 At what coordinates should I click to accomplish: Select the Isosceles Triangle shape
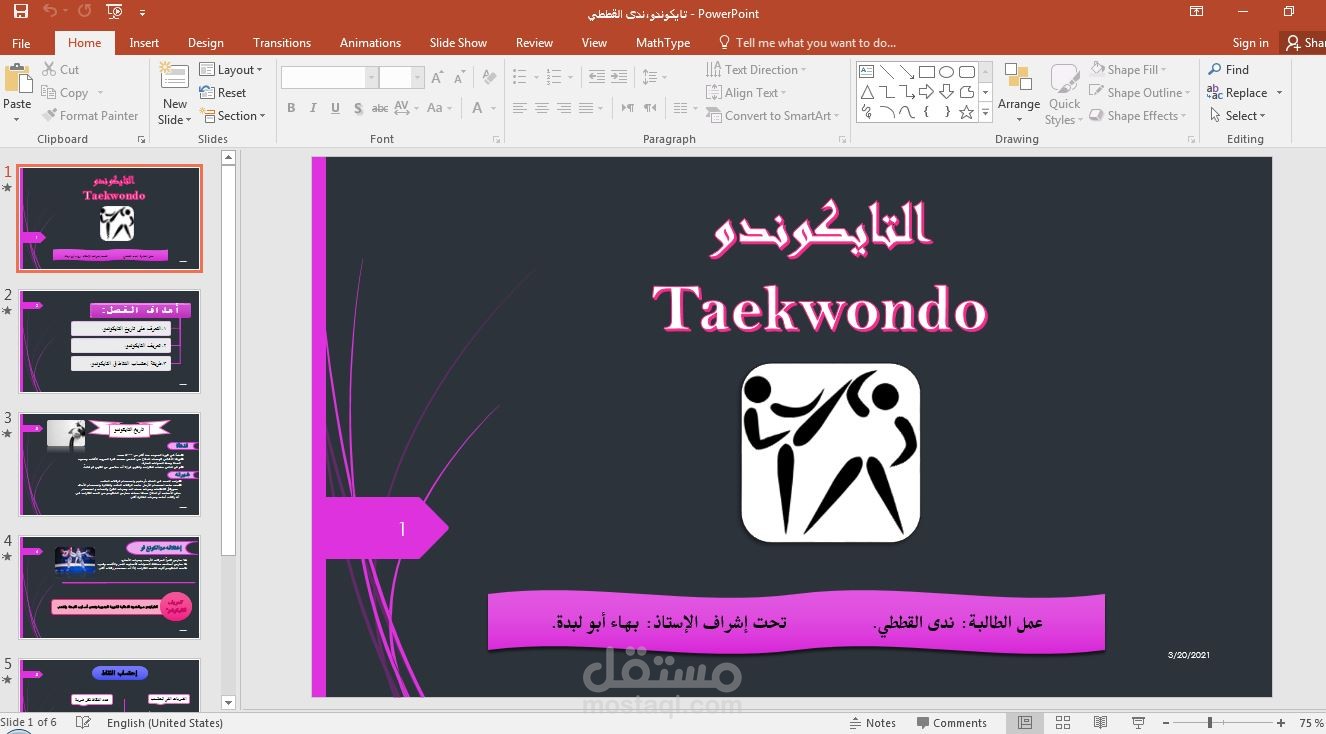tap(866, 92)
